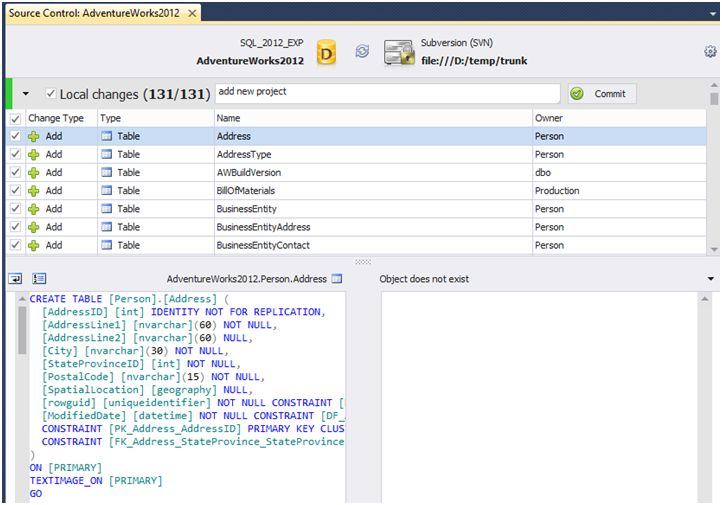The image size is (722, 505).
Task: Close the Source Control tab
Action: tap(192, 13)
